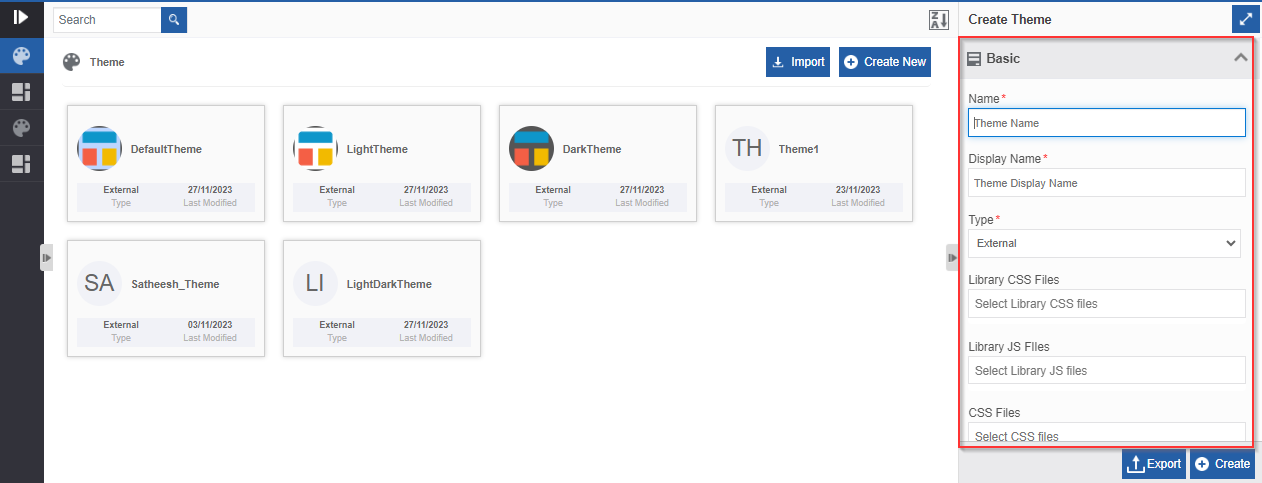Click the 23/11/2023 date on Theme1 card
The image size is (1262, 483).
[858, 190]
